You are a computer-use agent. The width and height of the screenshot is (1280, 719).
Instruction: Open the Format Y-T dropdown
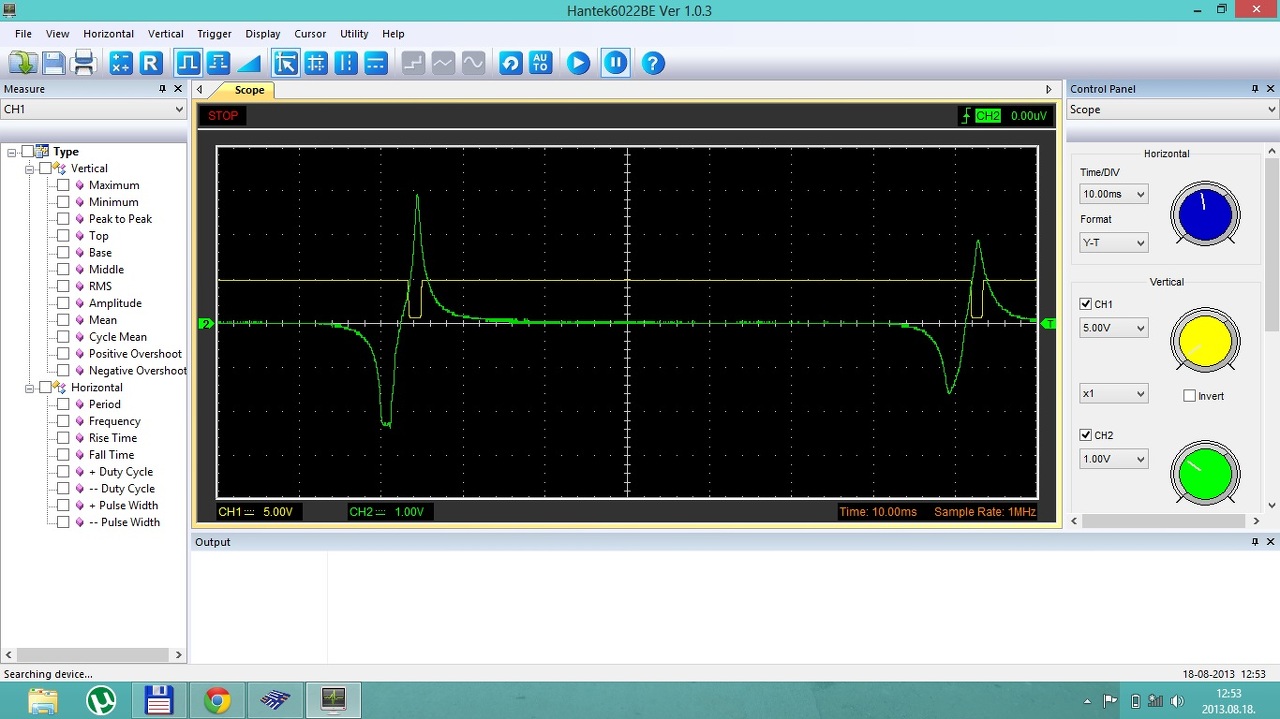click(x=1114, y=242)
